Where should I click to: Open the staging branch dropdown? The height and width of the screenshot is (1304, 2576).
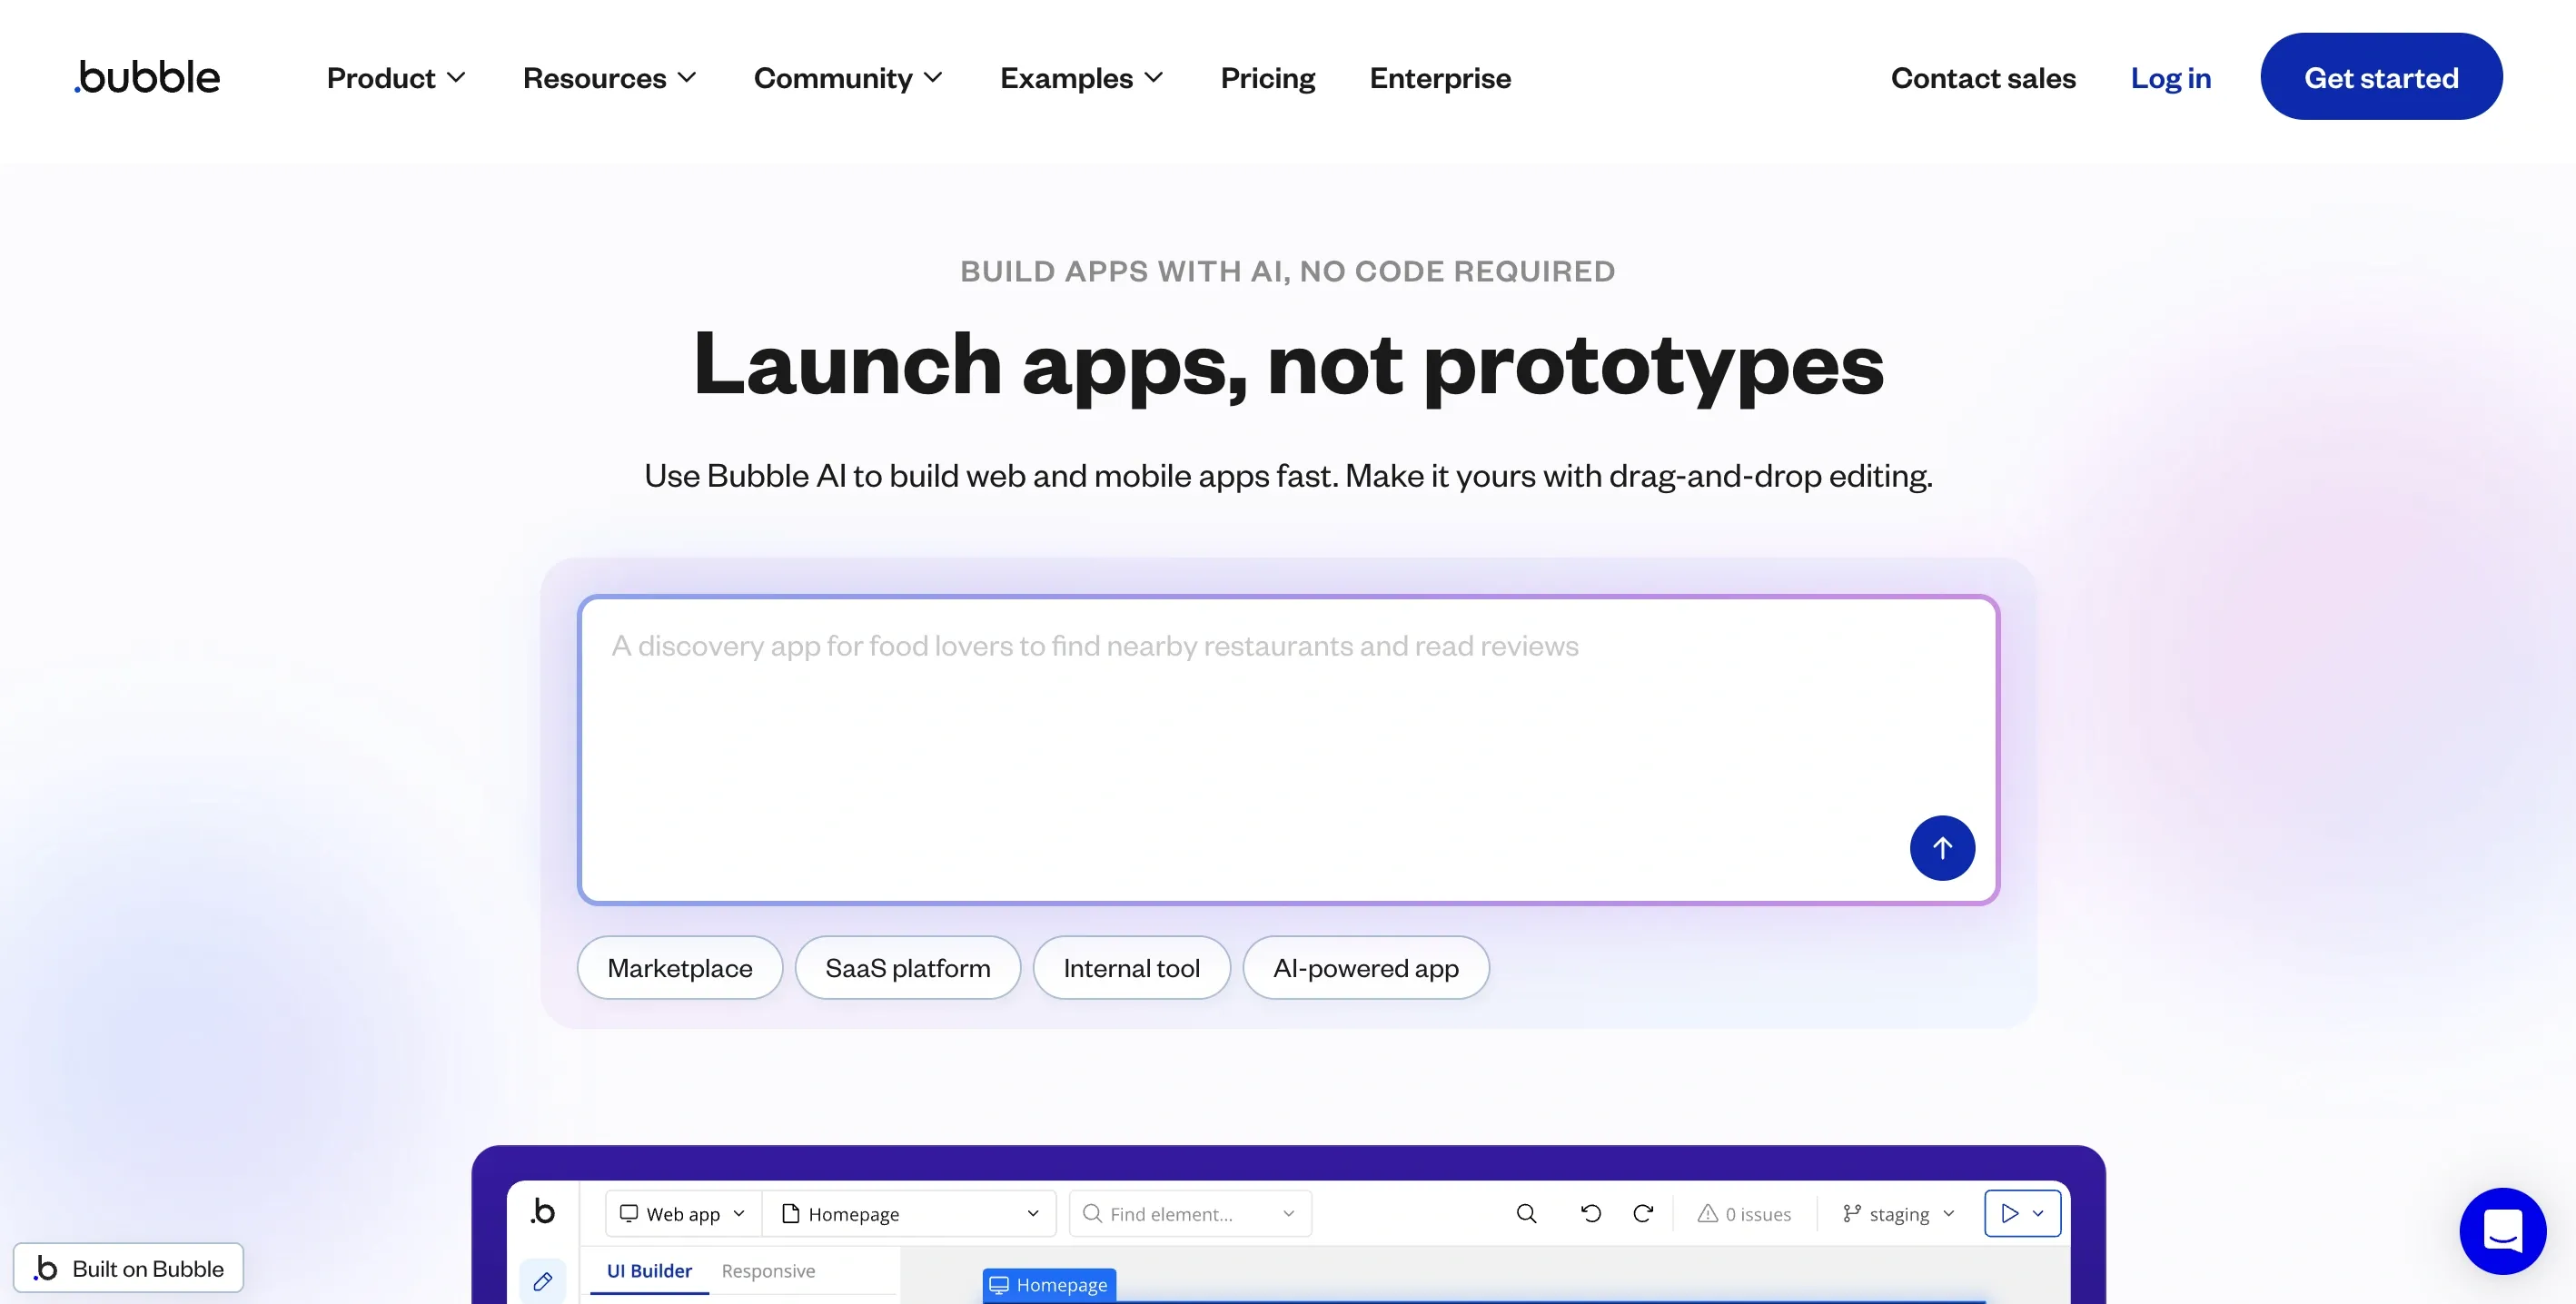click(x=1898, y=1213)
